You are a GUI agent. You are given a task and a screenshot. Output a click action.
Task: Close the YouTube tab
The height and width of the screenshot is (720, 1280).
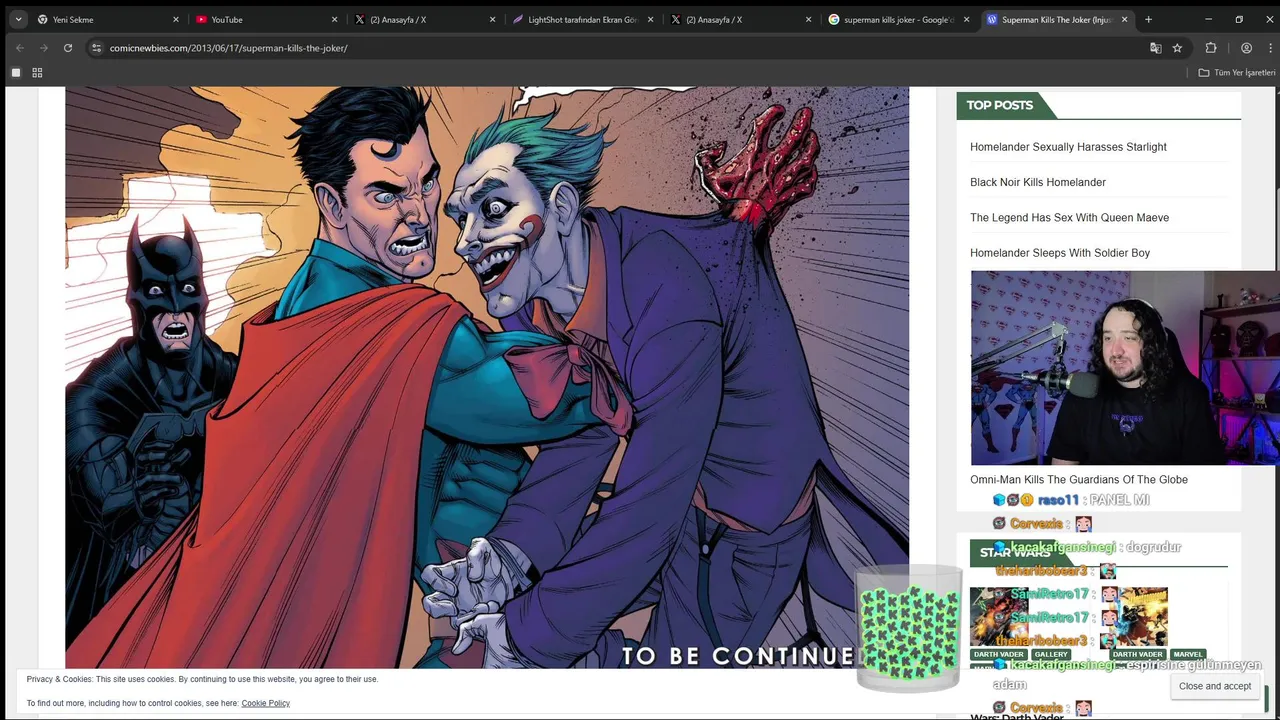[334, 19]
